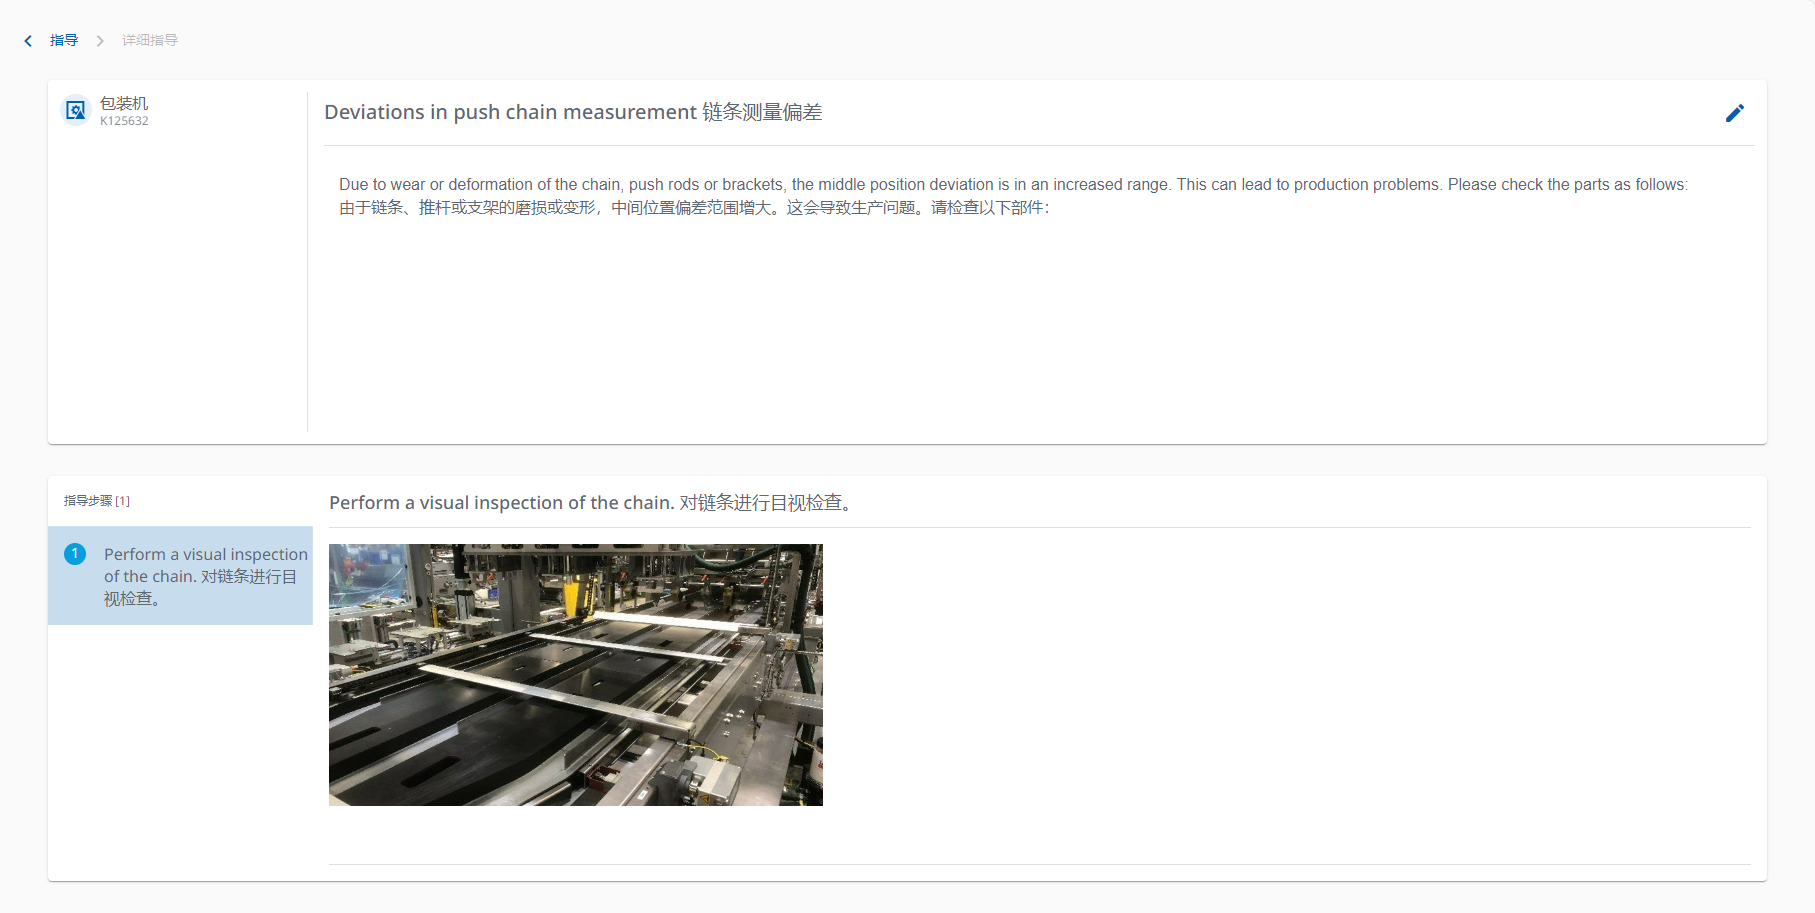Click the 指导步骤 [1] section header
The width and height of the screenshot is (1815, 913).
pos(97,501)
